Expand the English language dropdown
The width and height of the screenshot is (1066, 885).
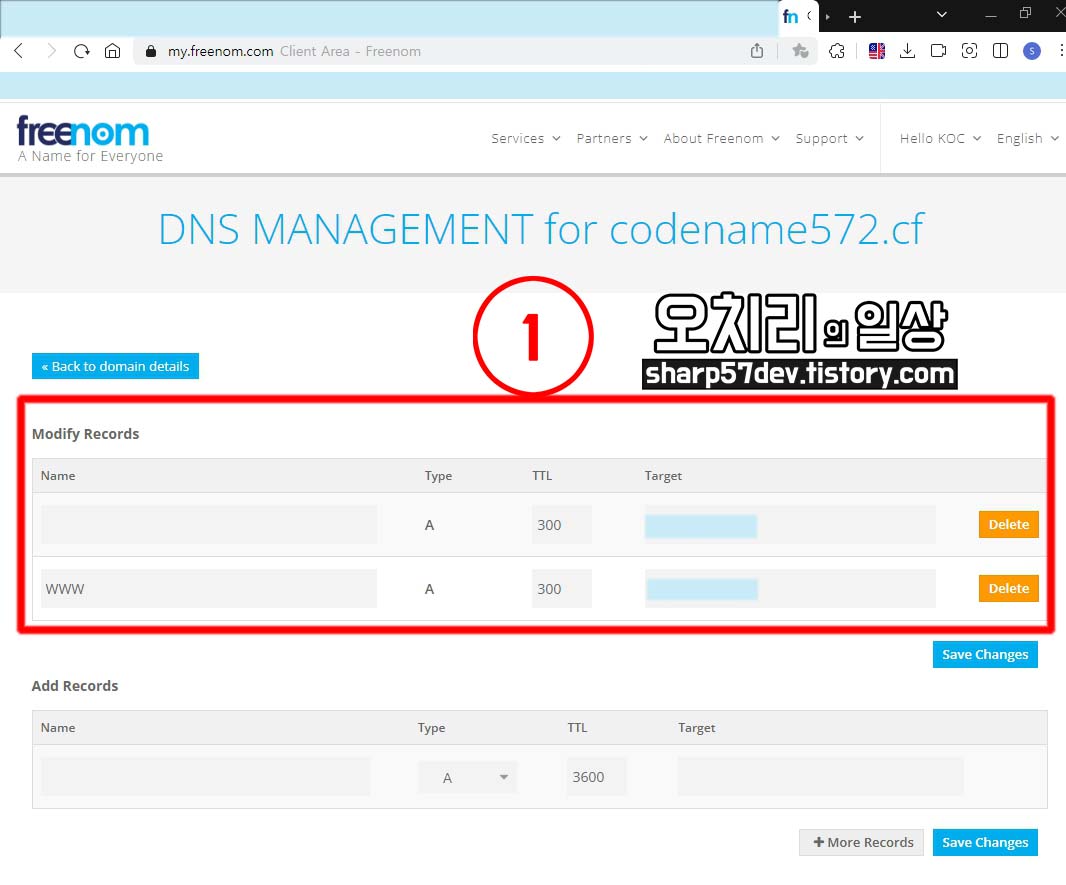coord(1027,139)
